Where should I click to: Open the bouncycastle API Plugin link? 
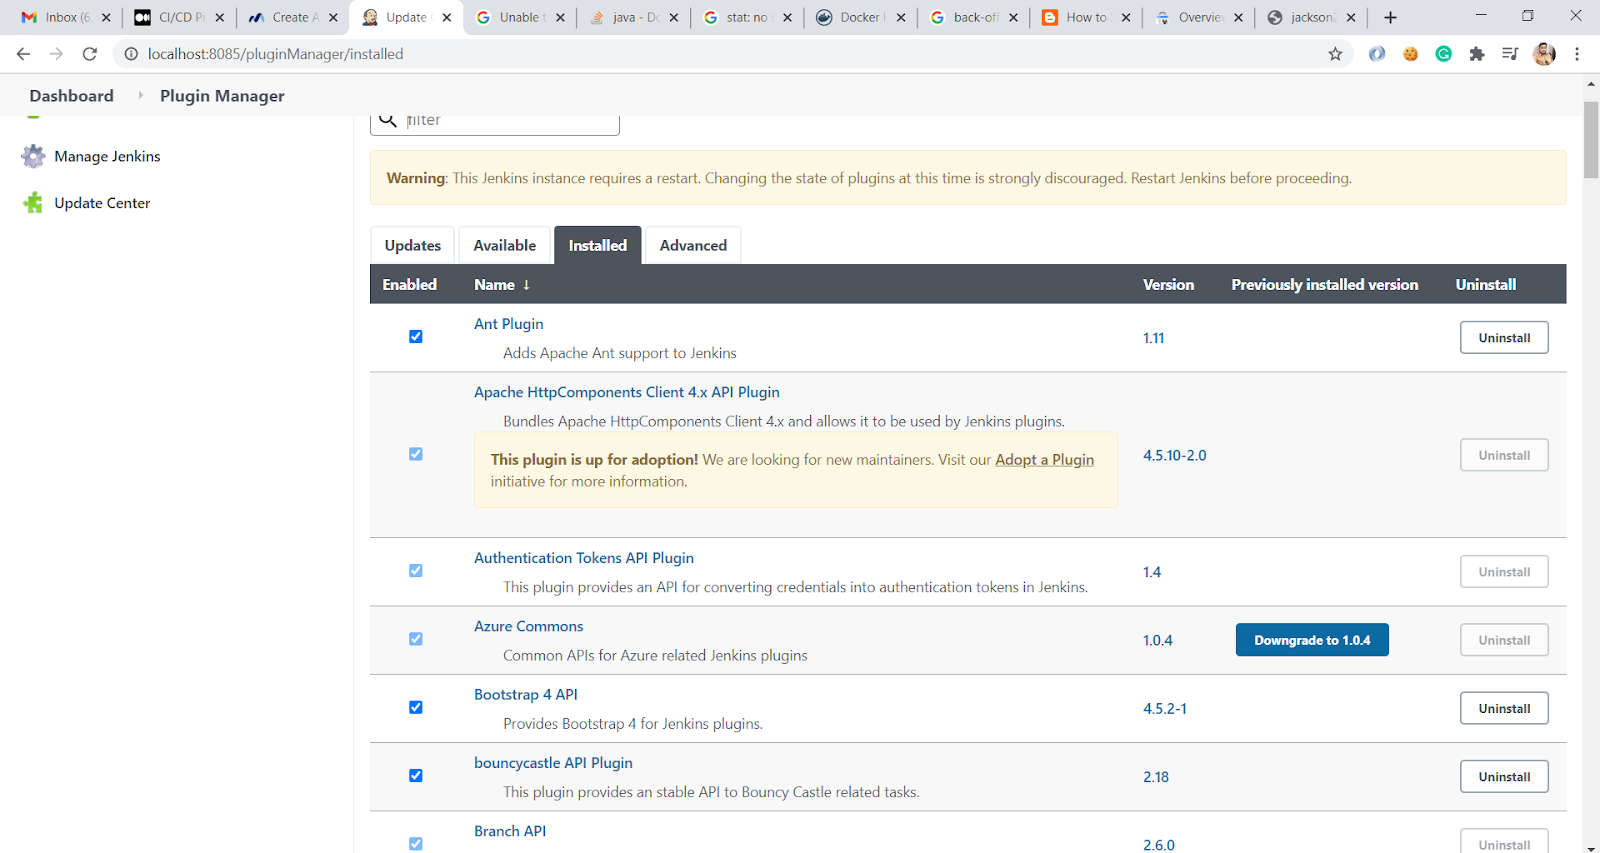553,763
